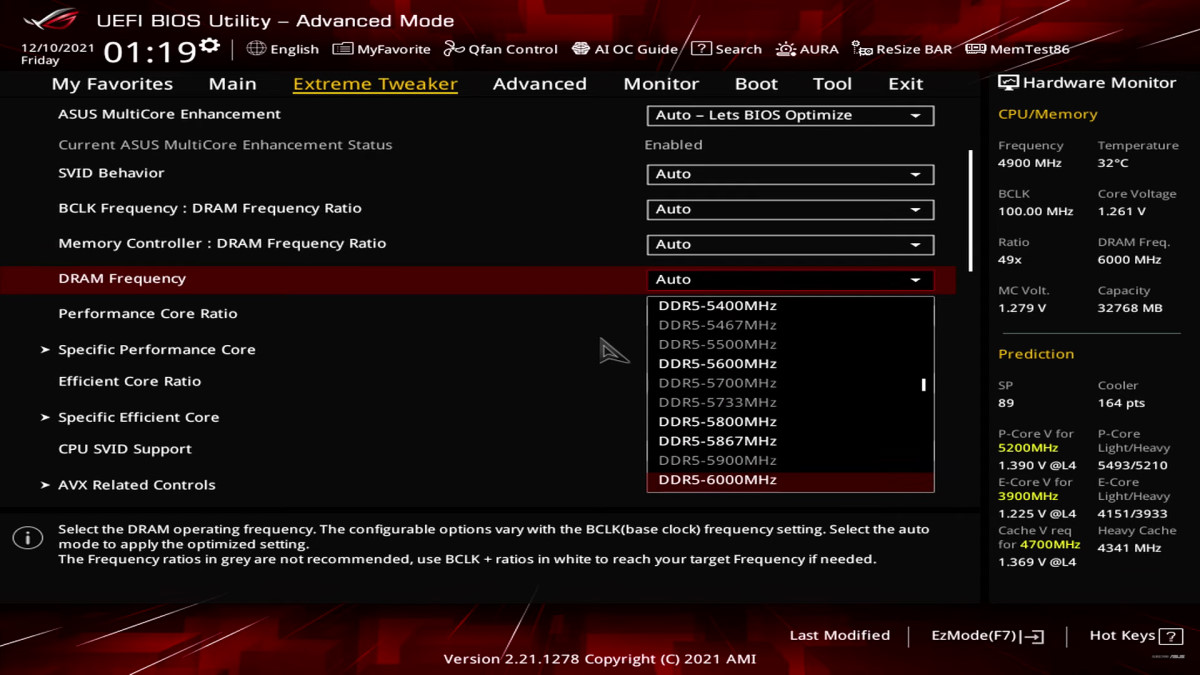1200x675 pixels.
Task: Open the Monitor tab
Action: click(661, 84)
